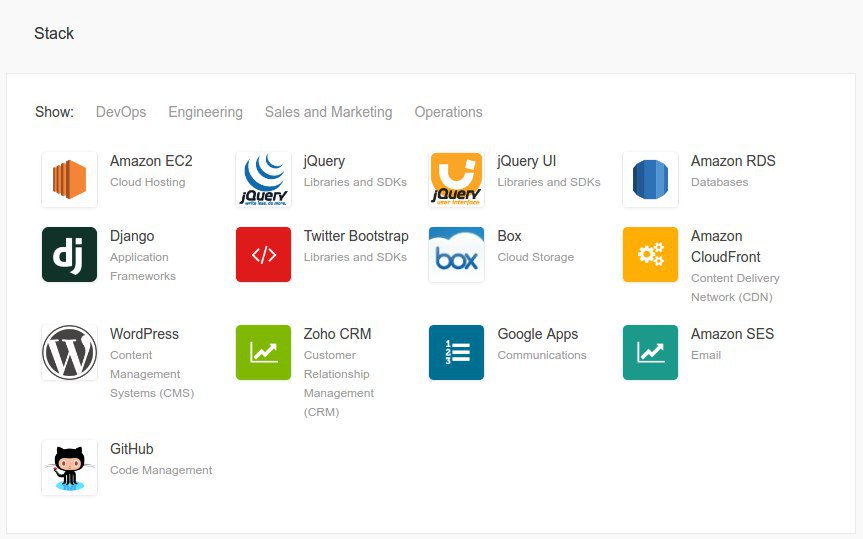Open the GitHub name link

tap(132, 449)
